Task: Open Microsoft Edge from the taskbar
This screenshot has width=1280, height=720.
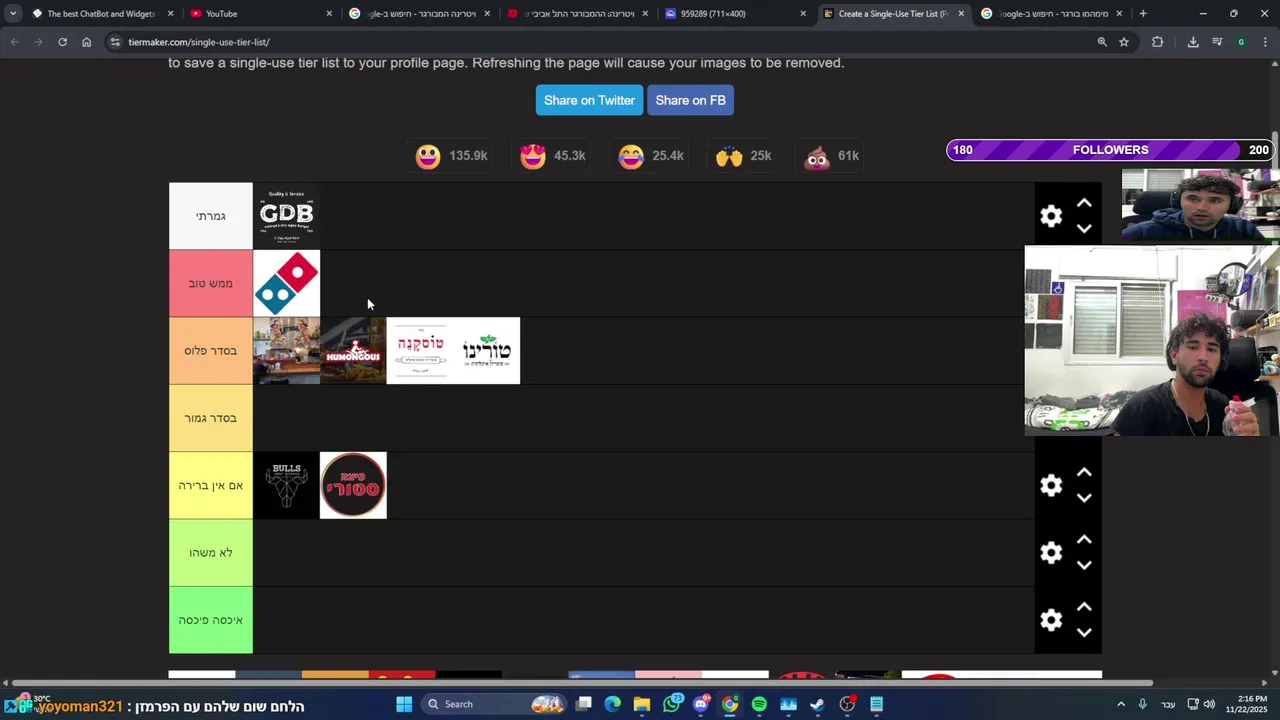Action: pos(613,704)
